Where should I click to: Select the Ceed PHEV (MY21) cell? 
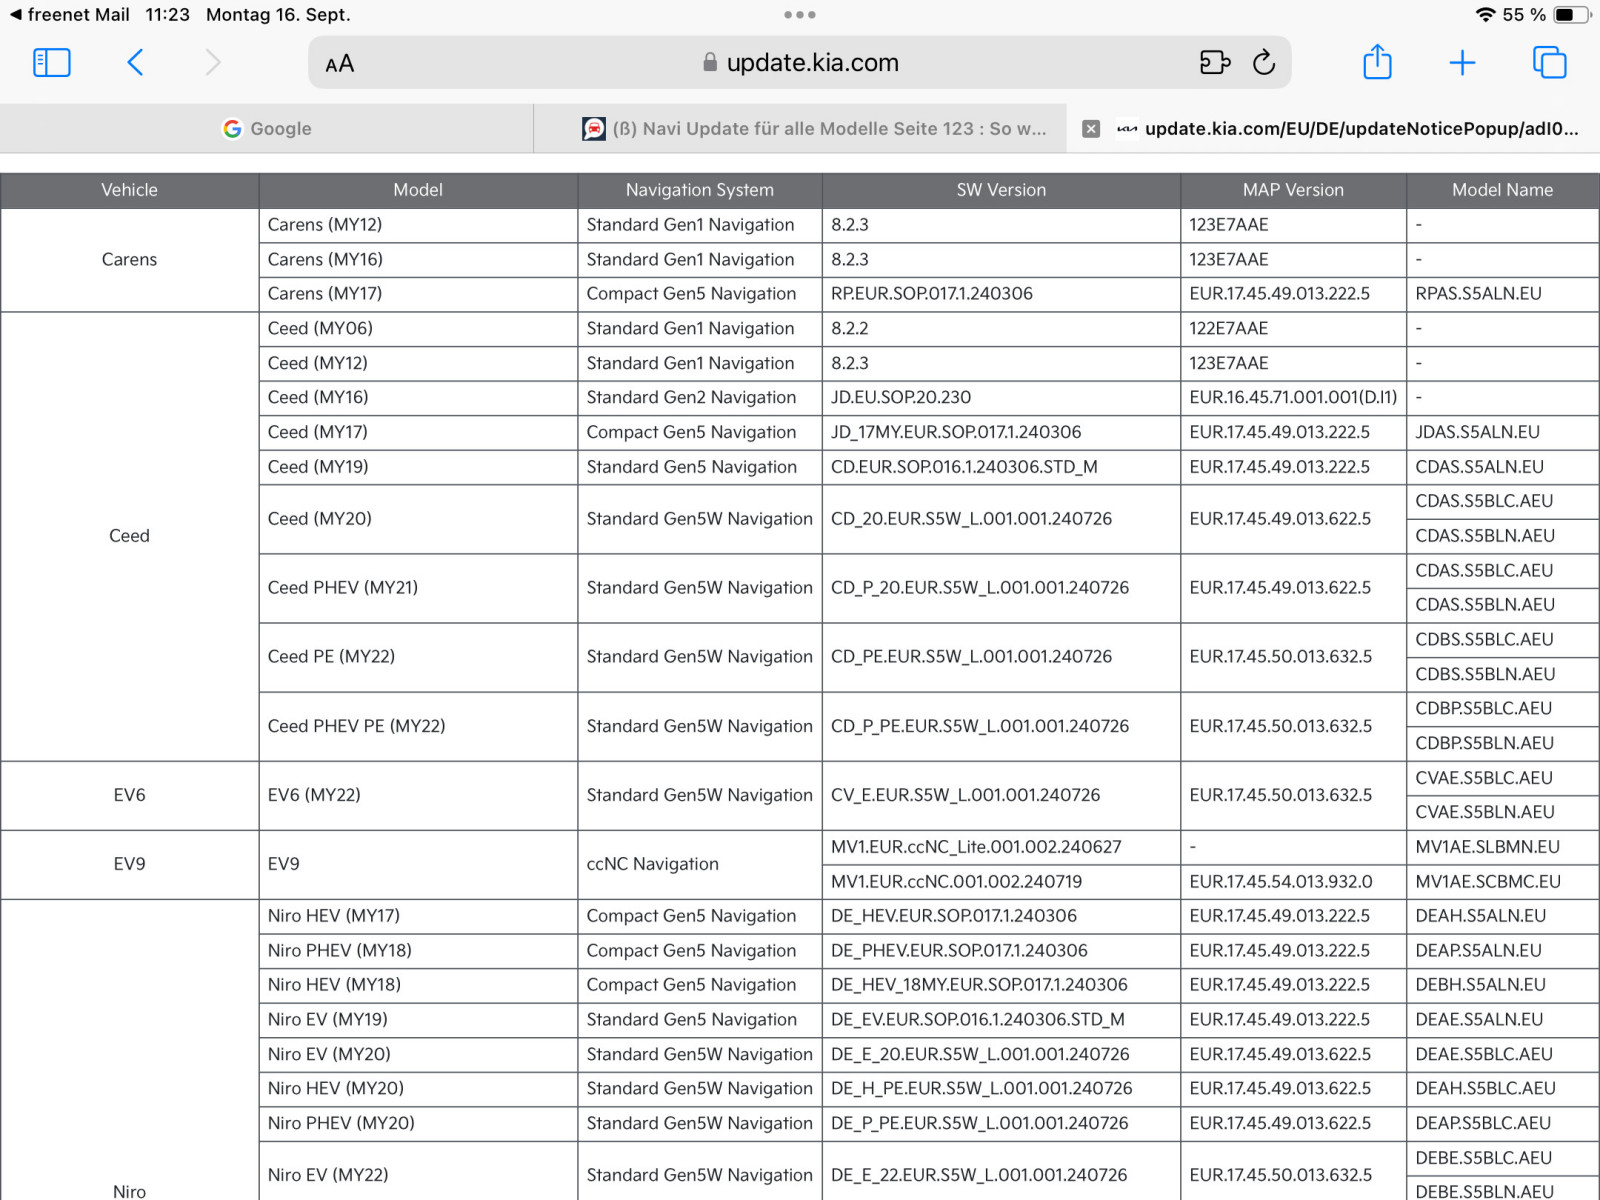coord(418,588)
